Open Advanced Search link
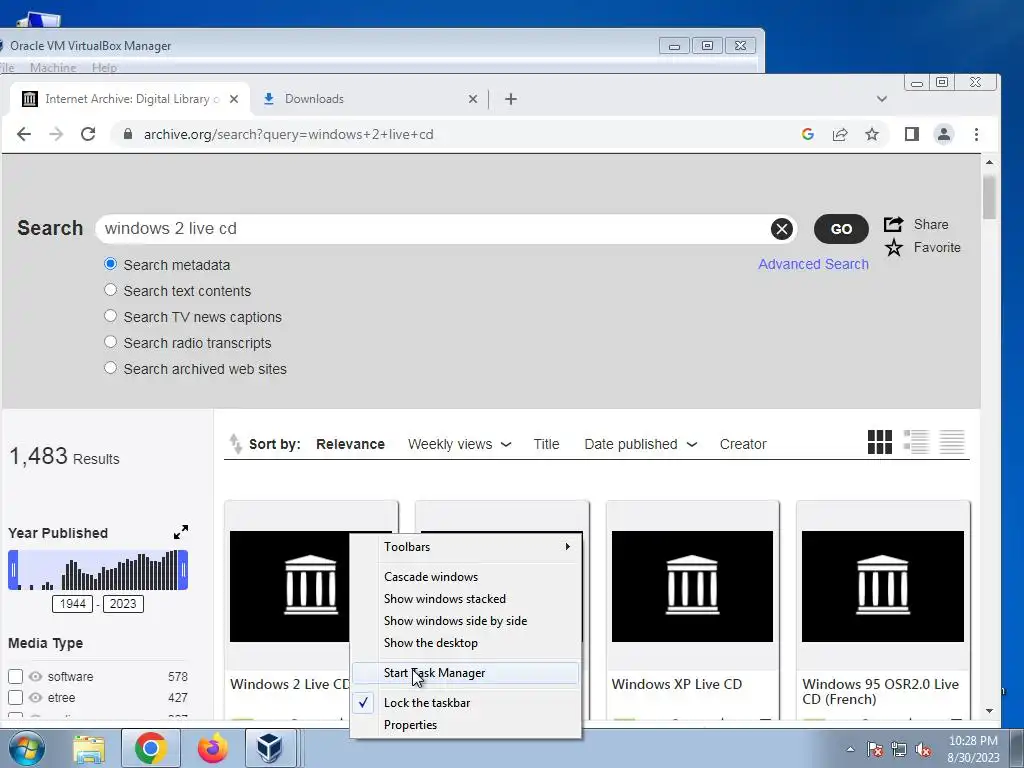This screenshot has height=768, width=1024. coord(813,264)
